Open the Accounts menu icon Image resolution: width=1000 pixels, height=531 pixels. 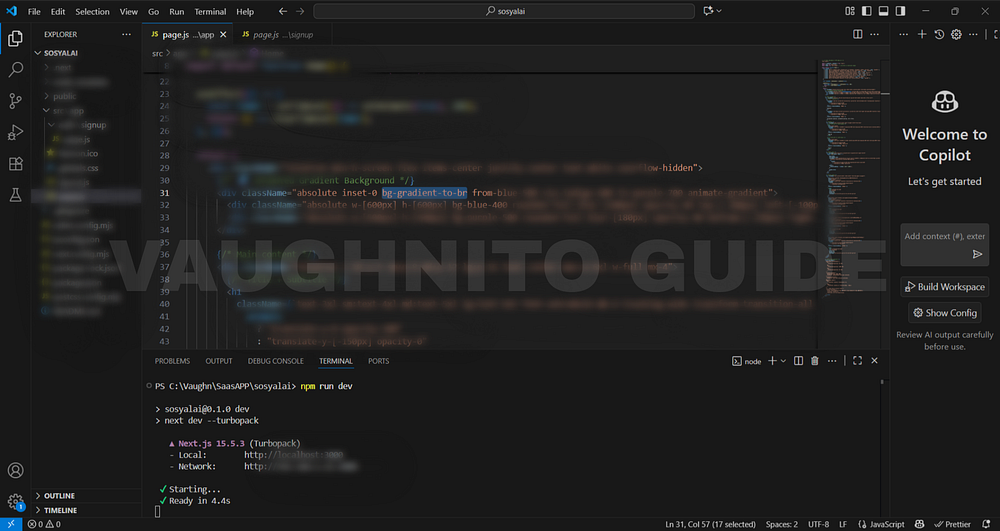click(15, 470)
